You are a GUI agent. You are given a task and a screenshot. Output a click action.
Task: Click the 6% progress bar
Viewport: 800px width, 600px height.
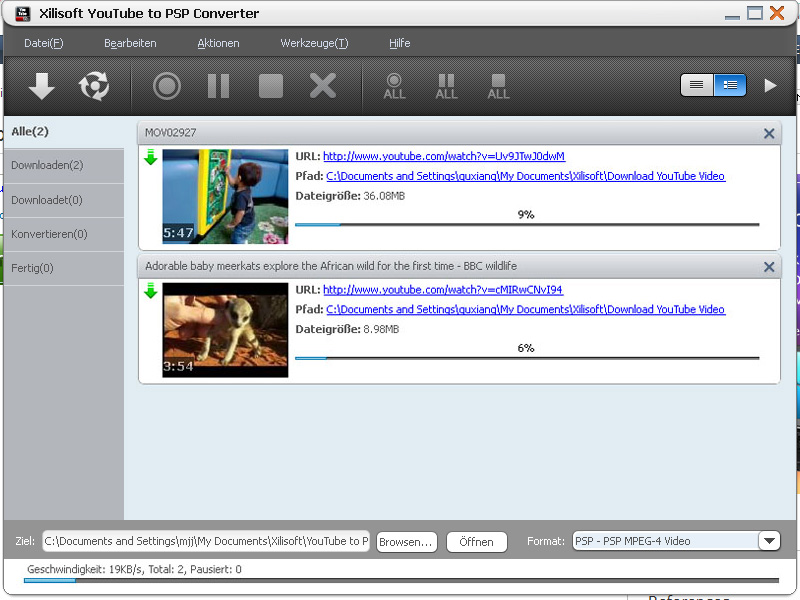(x=527, y=358)
